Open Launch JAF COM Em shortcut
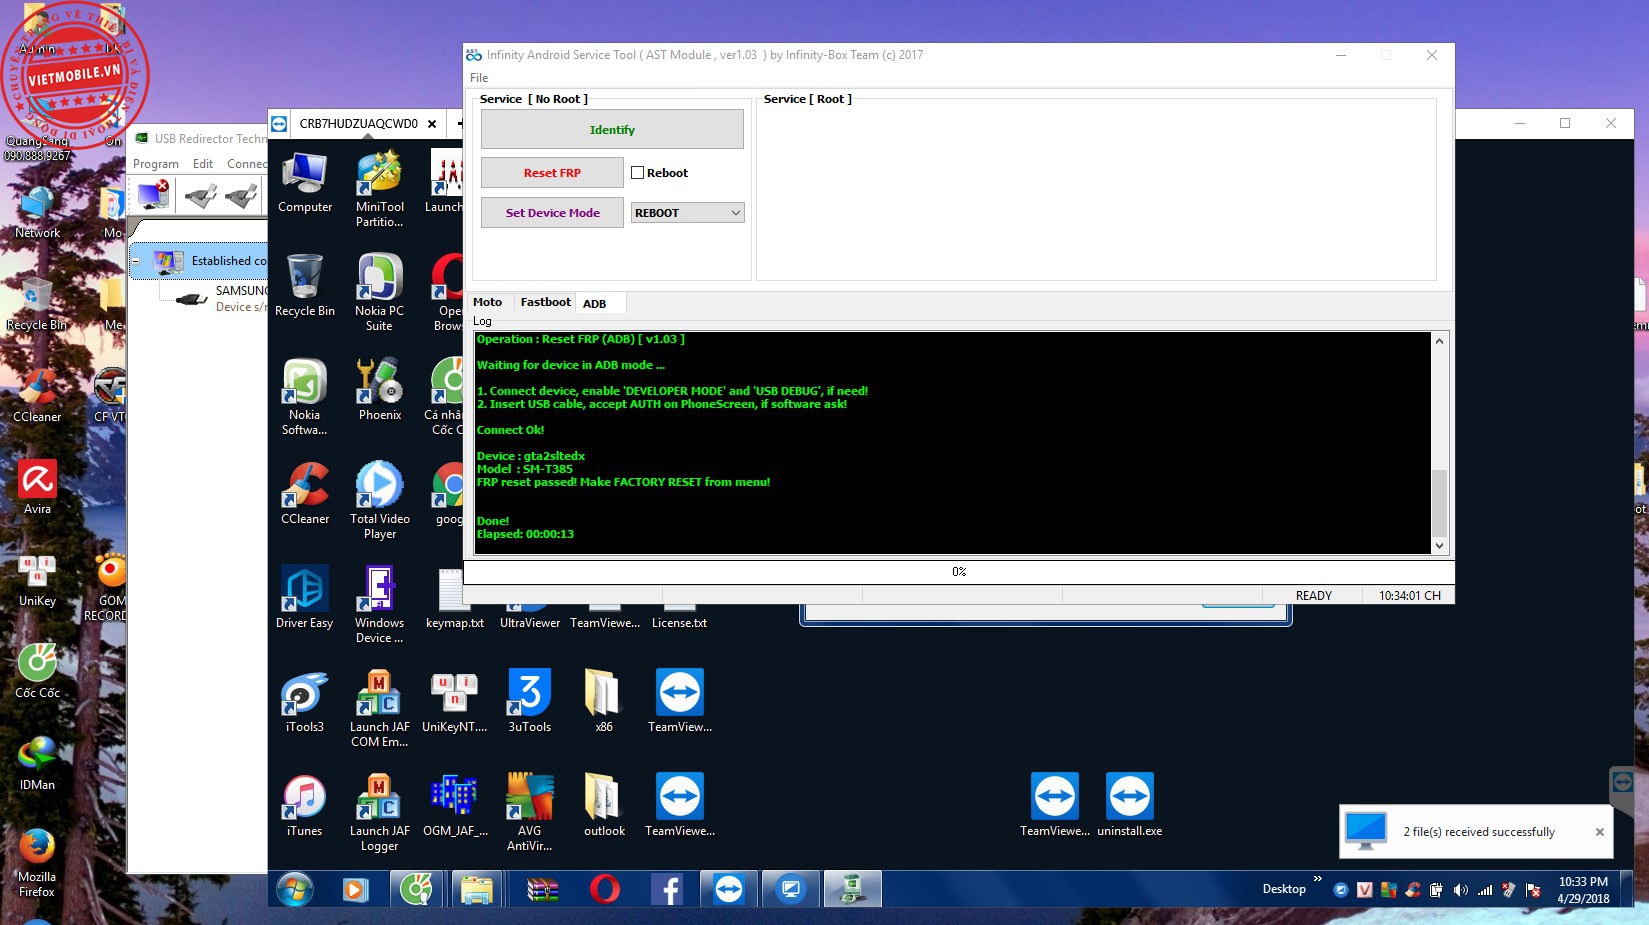Image resolution: width=1649 pixels, height=925 pixels. 380,708
